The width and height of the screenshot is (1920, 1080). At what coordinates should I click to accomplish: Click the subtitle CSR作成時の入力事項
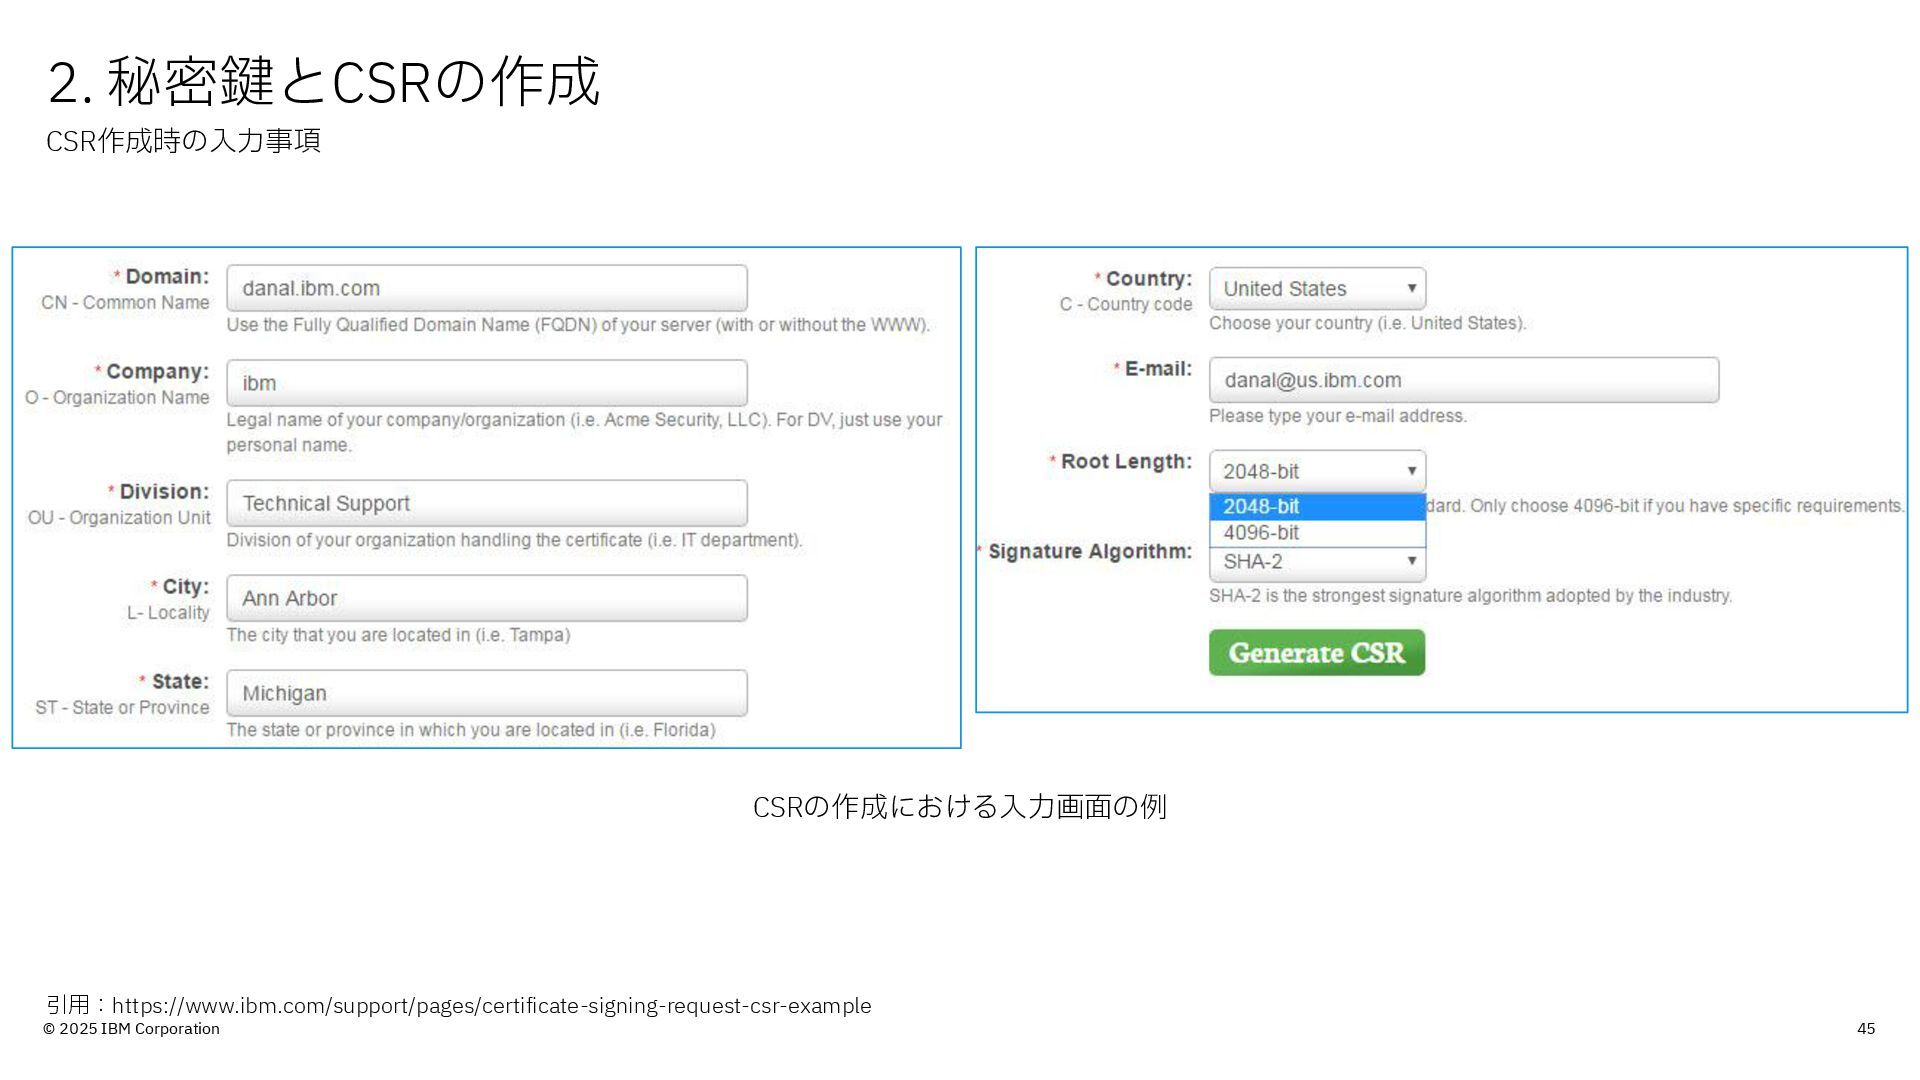pos(183,141)
